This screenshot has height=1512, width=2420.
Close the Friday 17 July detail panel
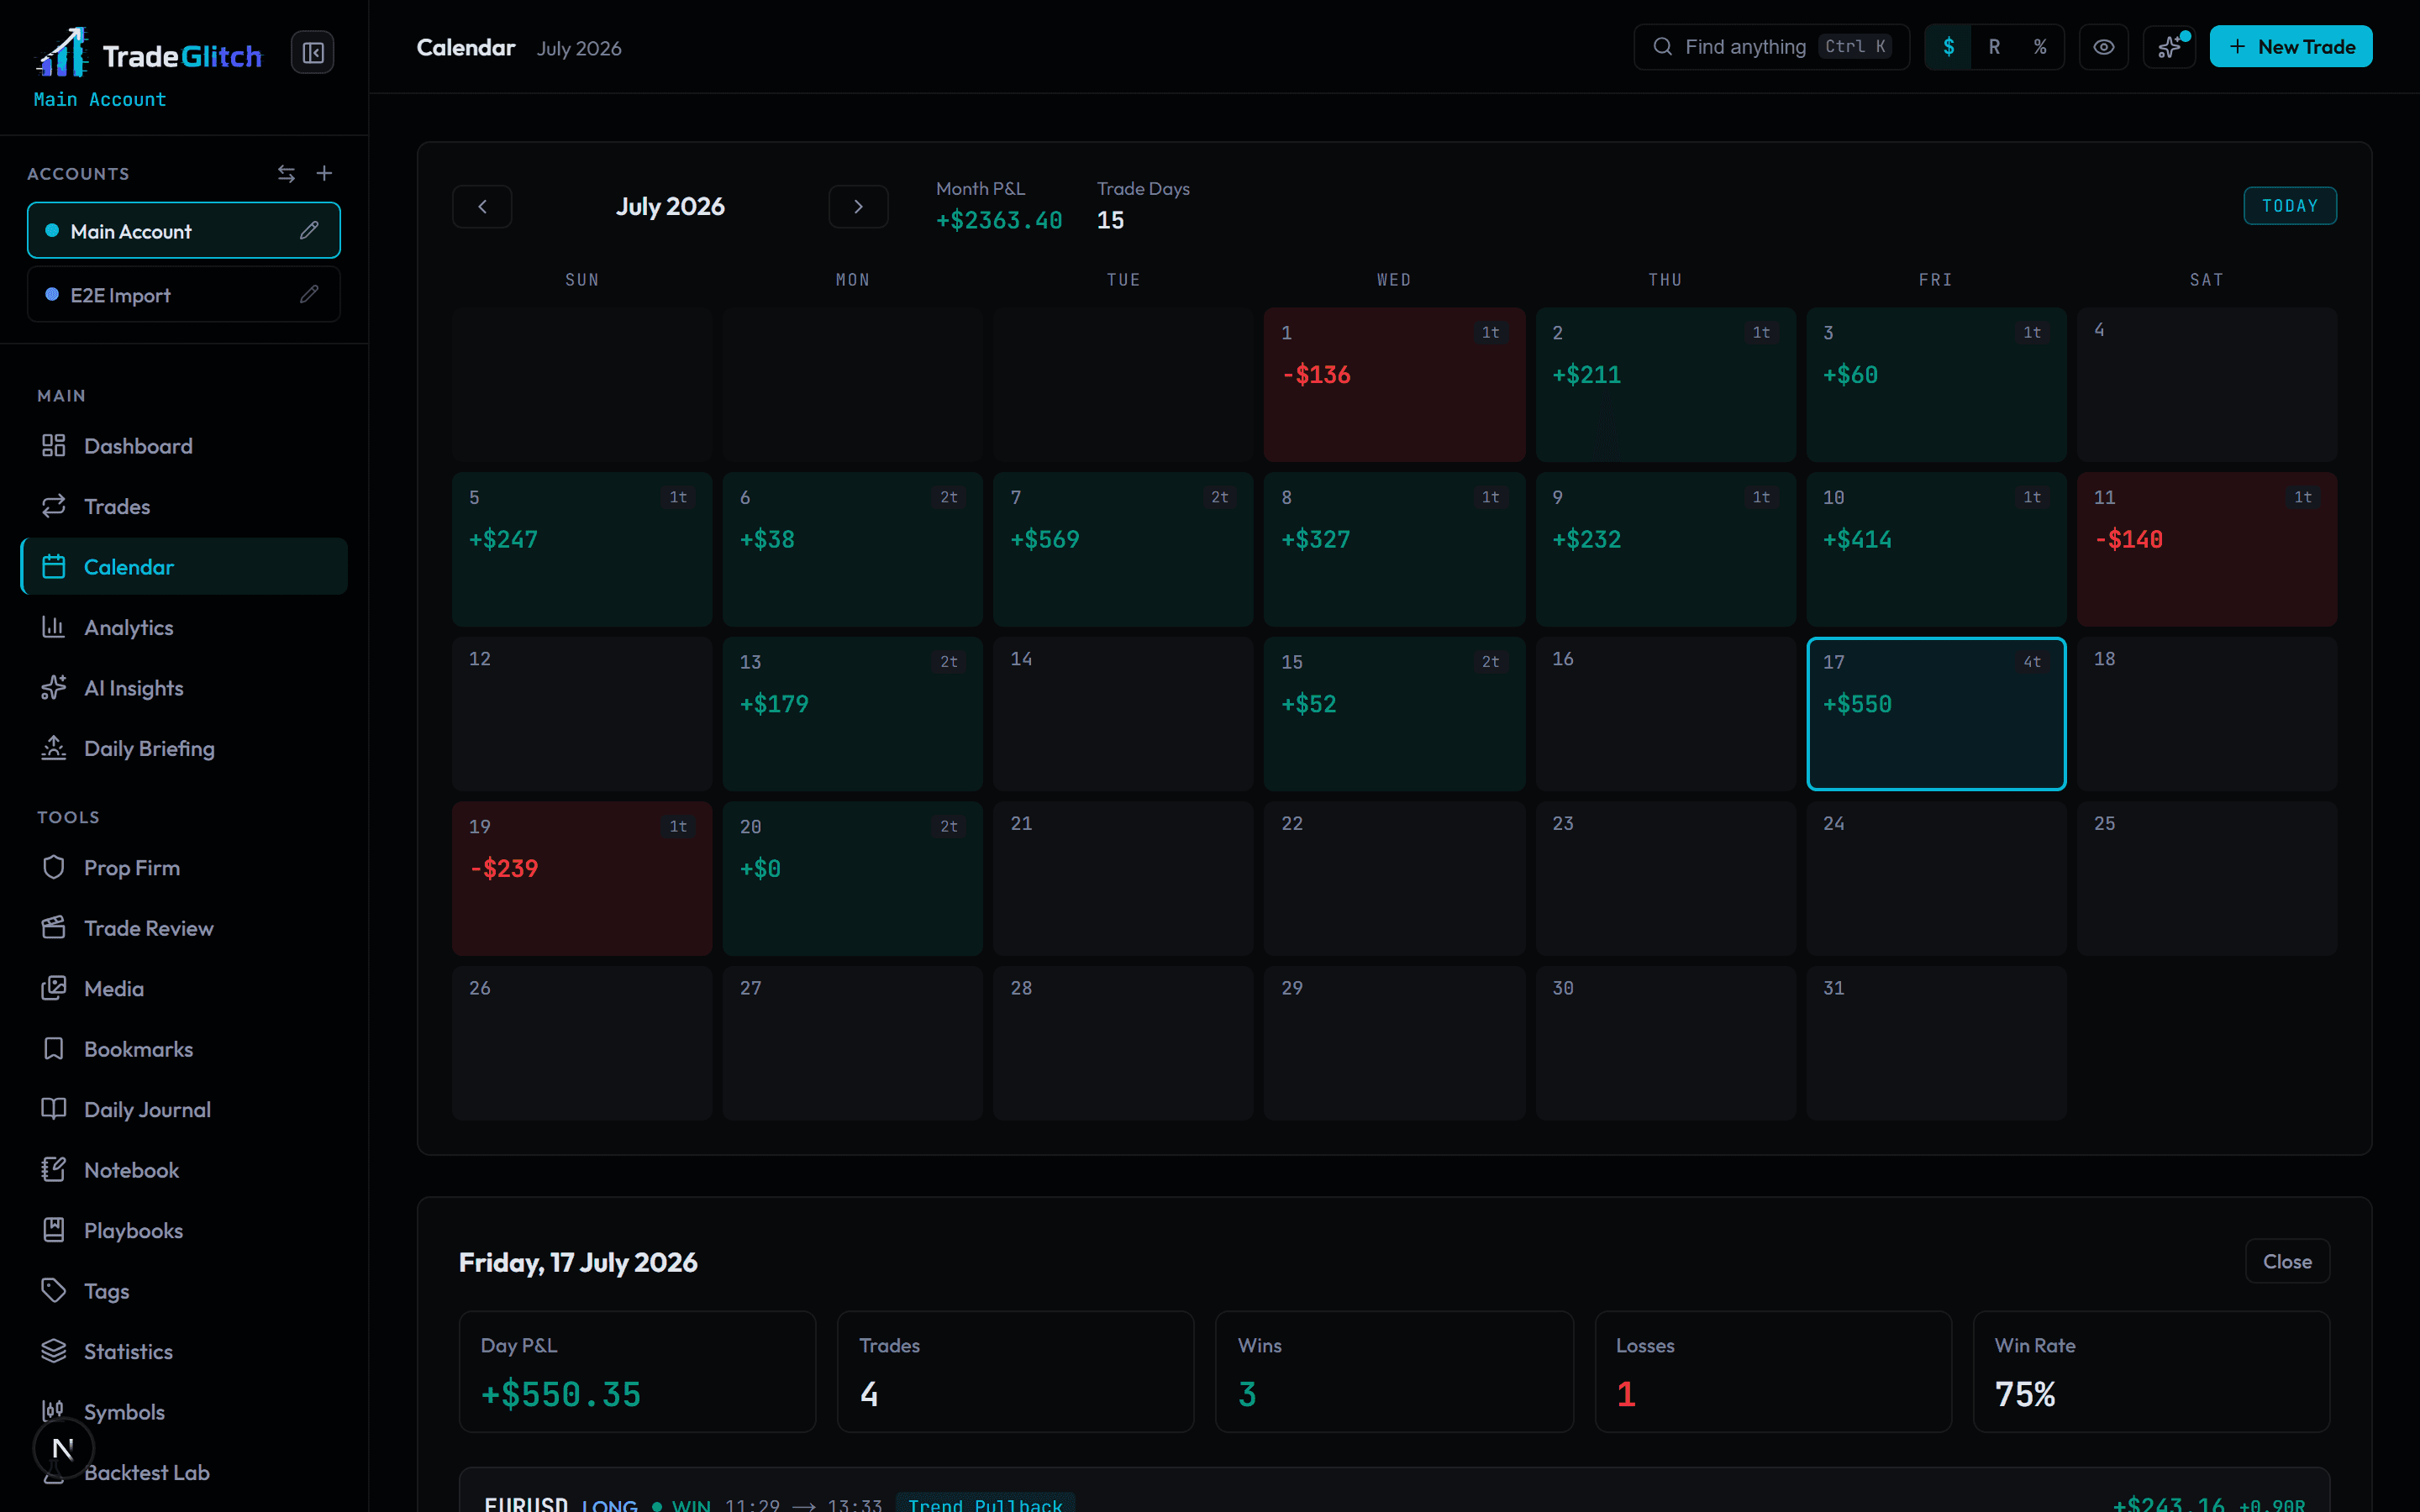(x=2287, y=1262)
